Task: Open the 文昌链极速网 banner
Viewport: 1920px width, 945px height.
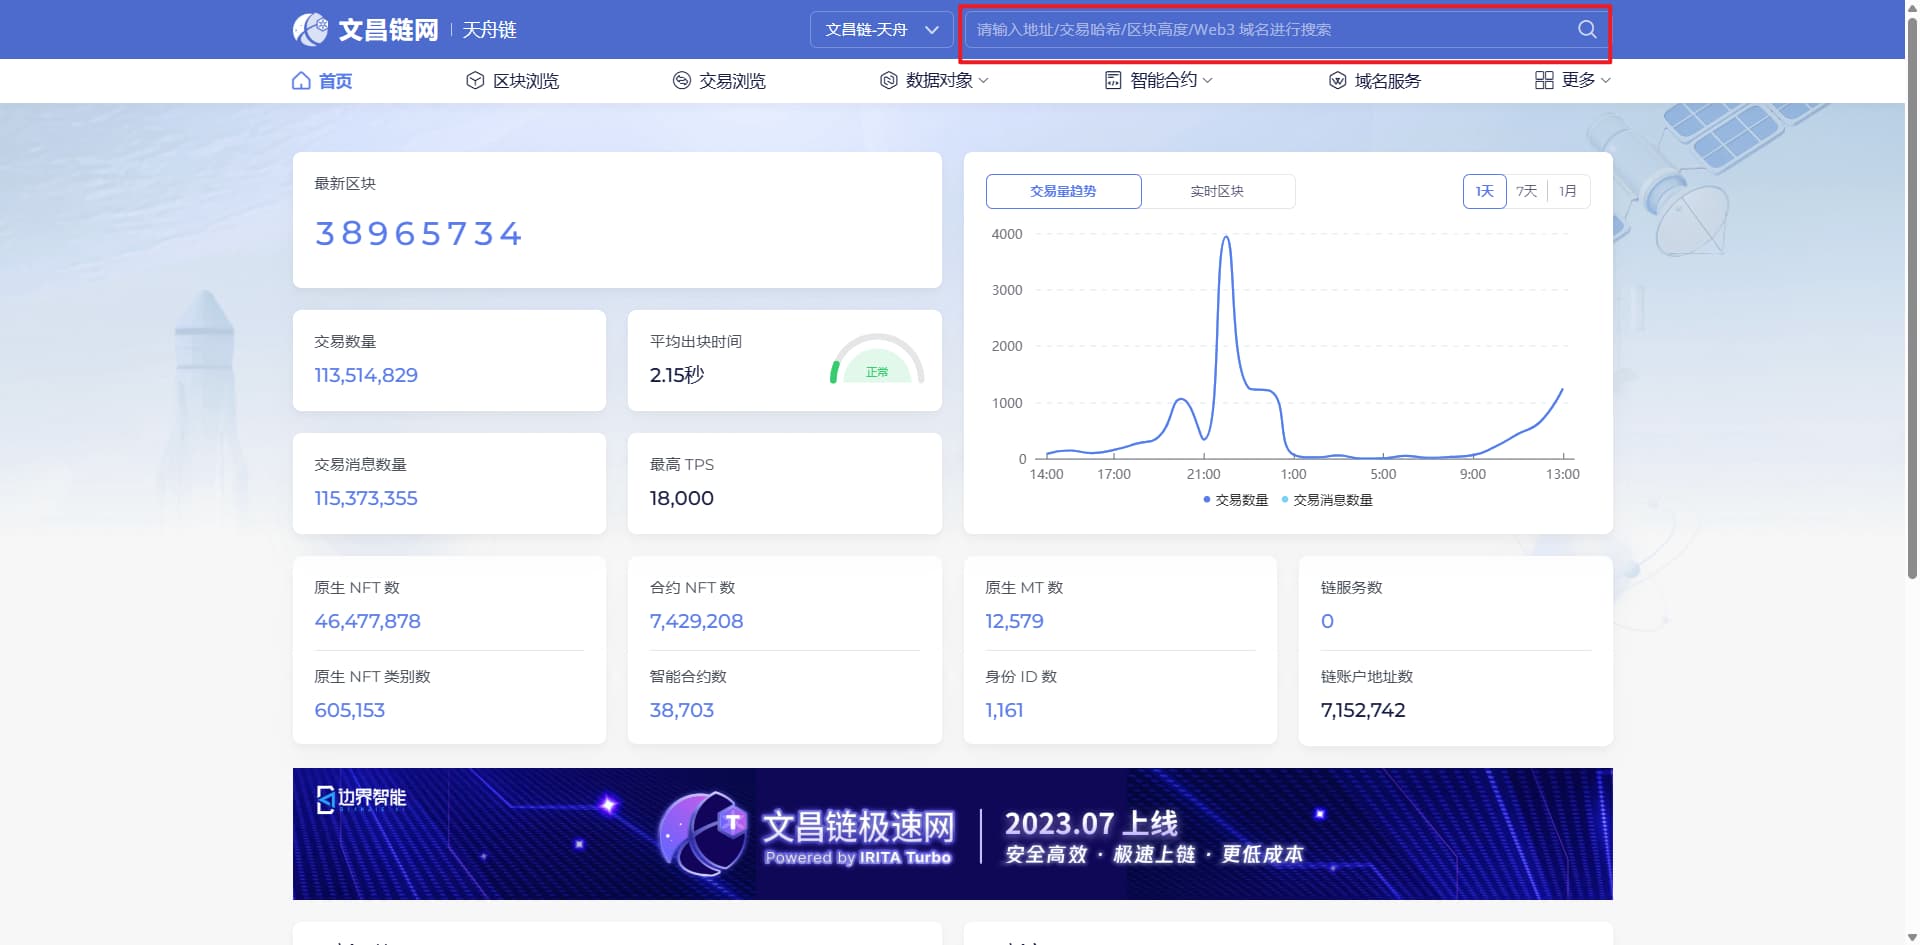Action: coord(952,834)
